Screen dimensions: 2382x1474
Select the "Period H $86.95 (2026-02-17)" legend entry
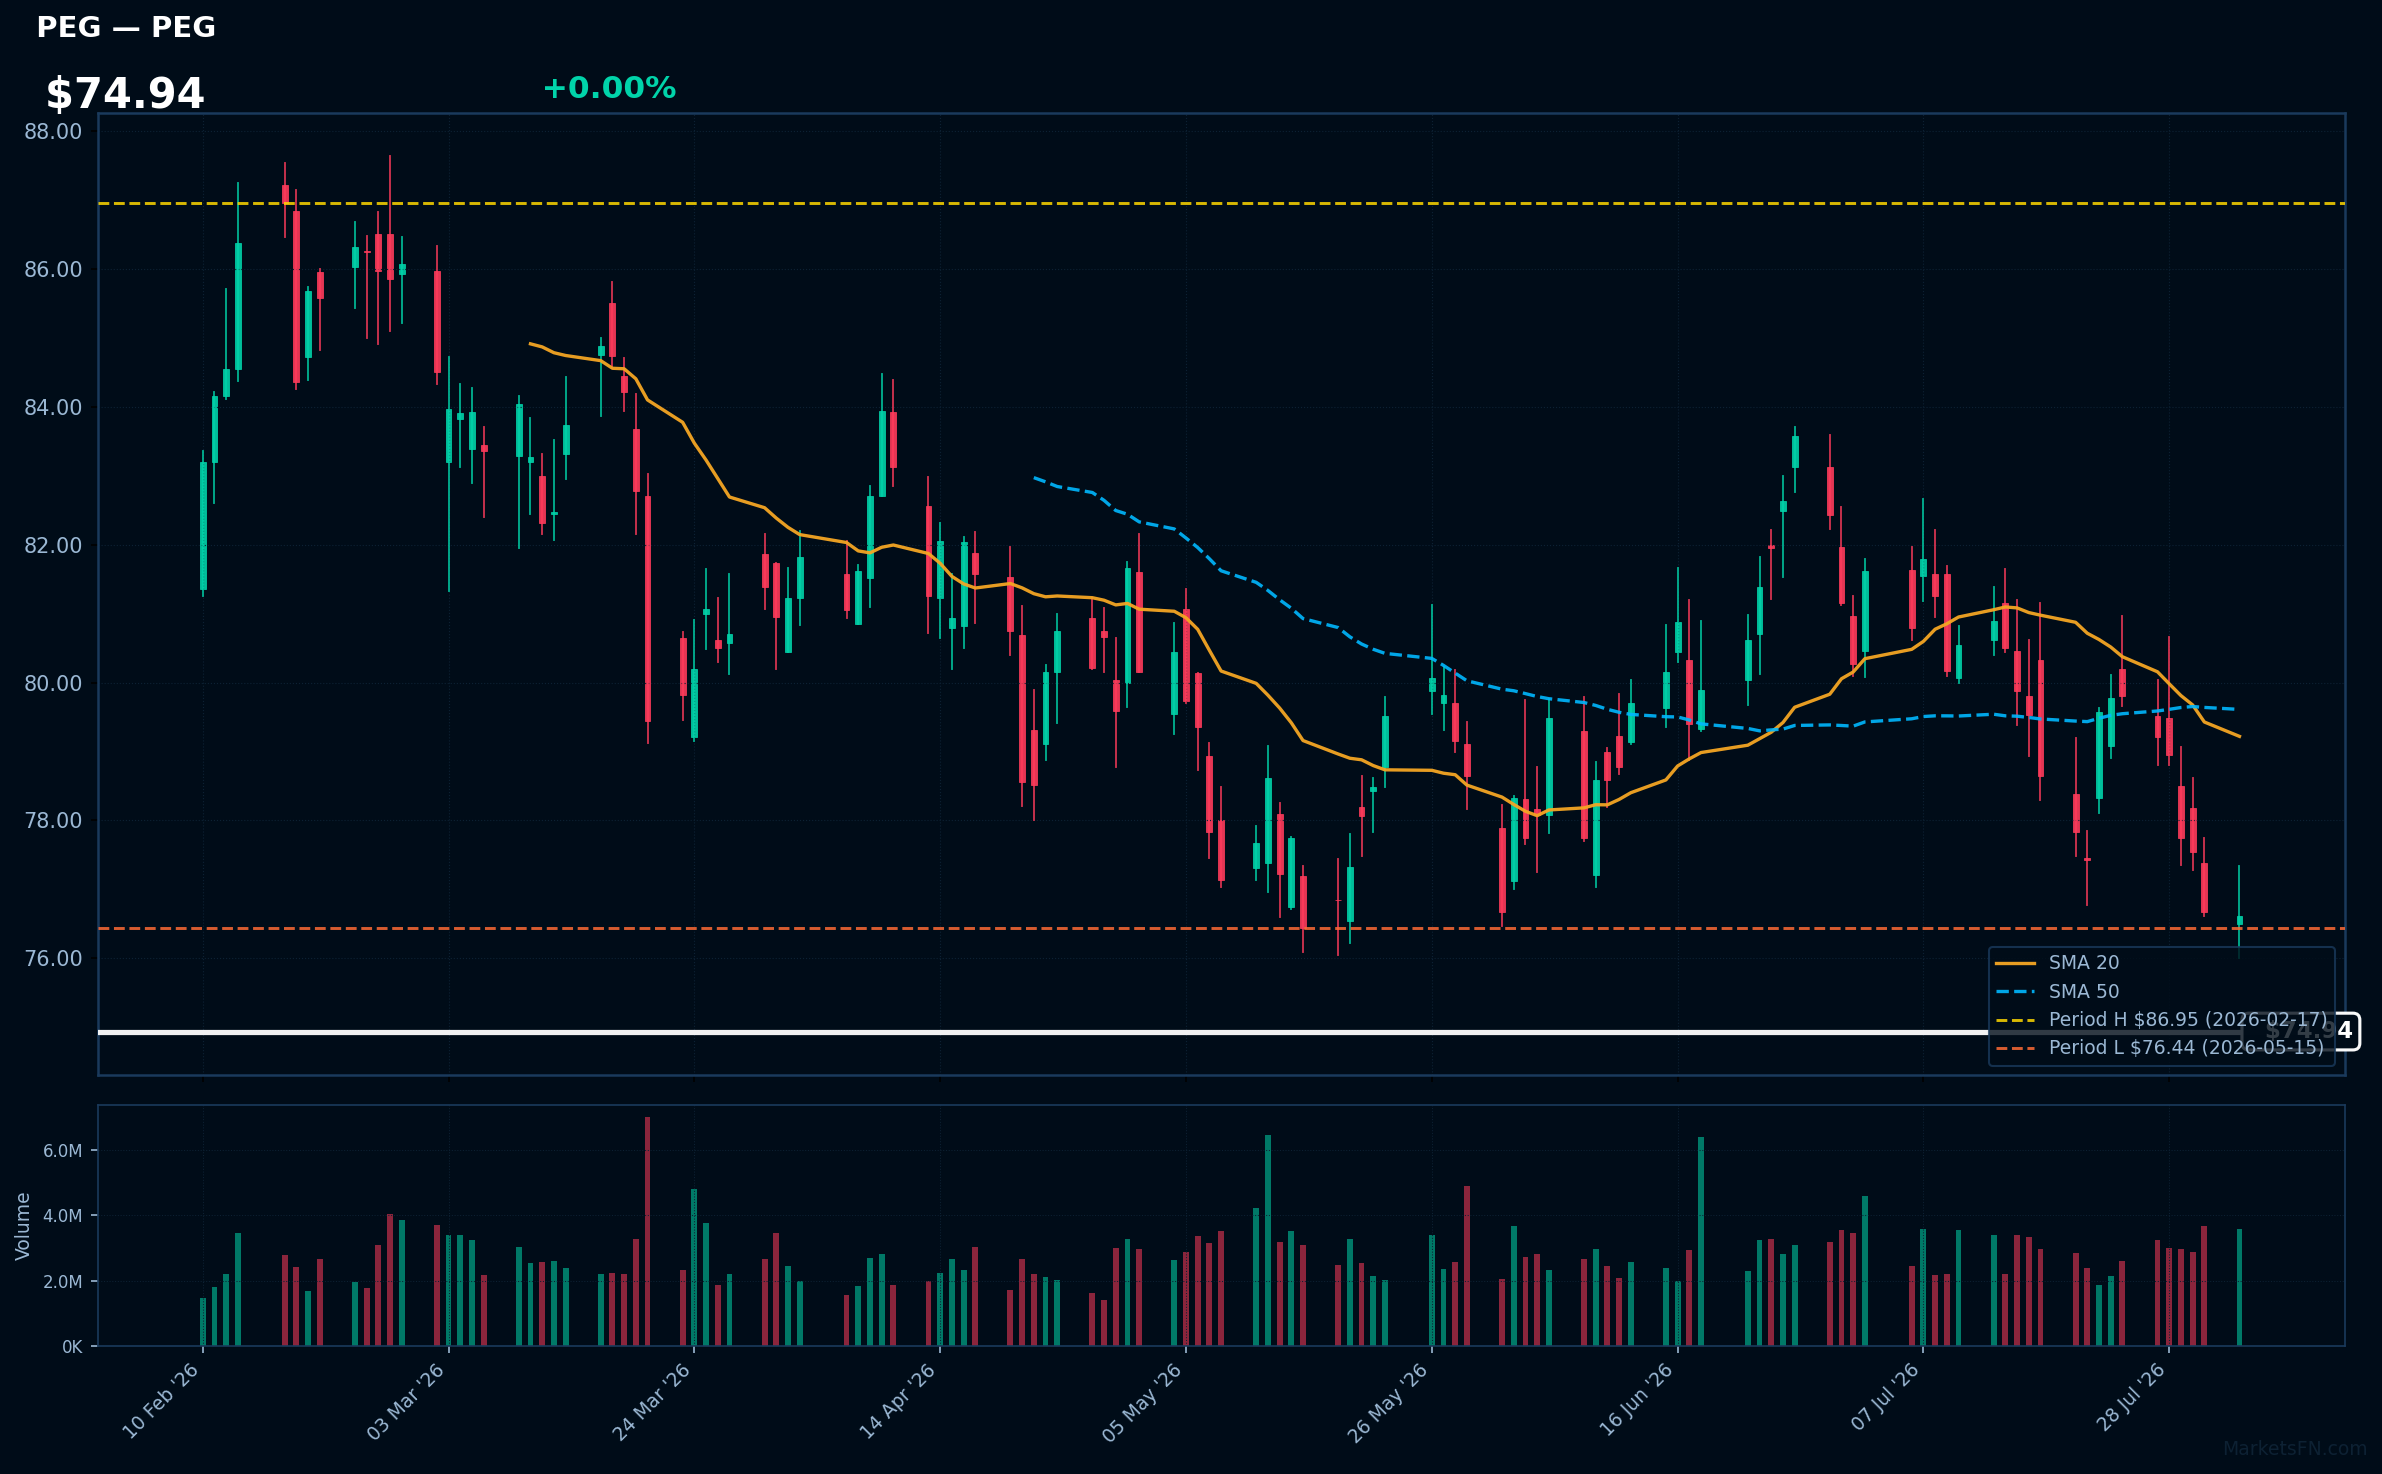click(2188, 1020)
